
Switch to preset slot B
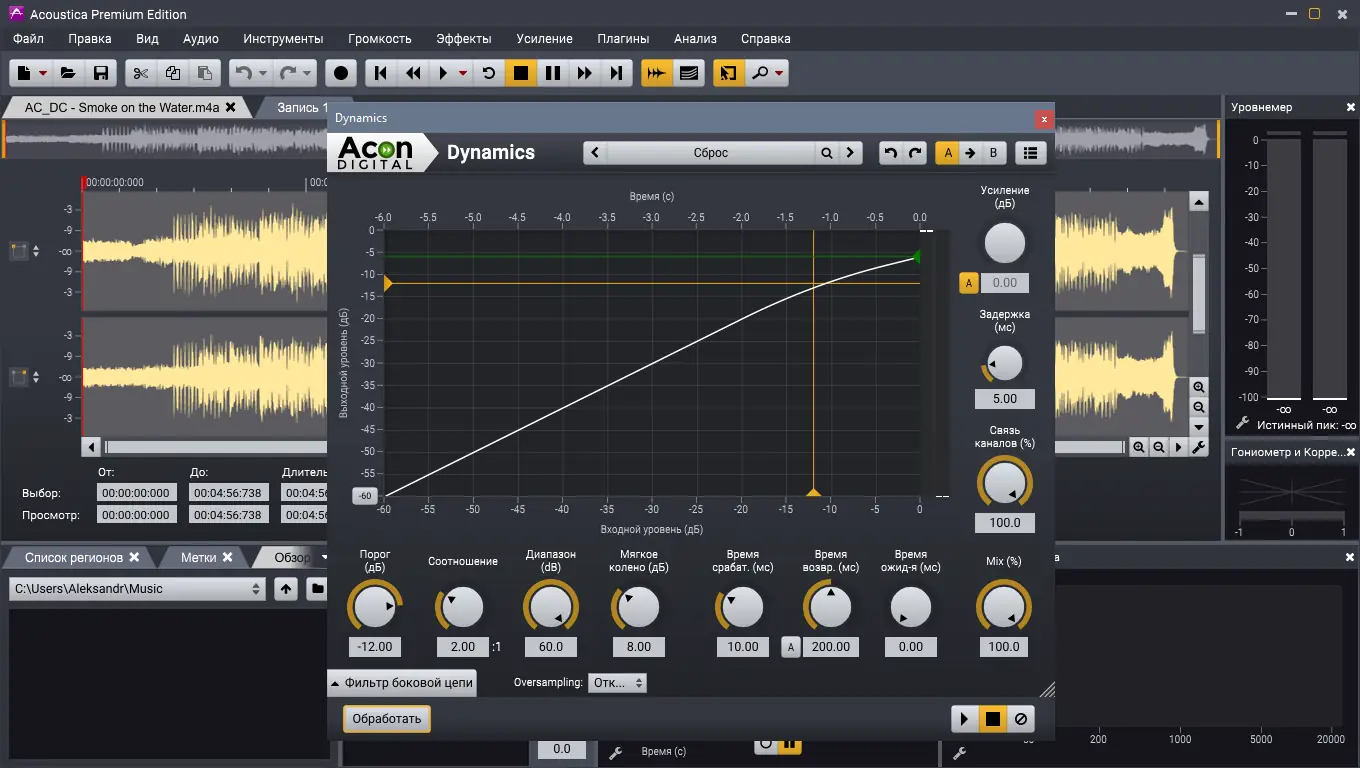click(992, 152)
